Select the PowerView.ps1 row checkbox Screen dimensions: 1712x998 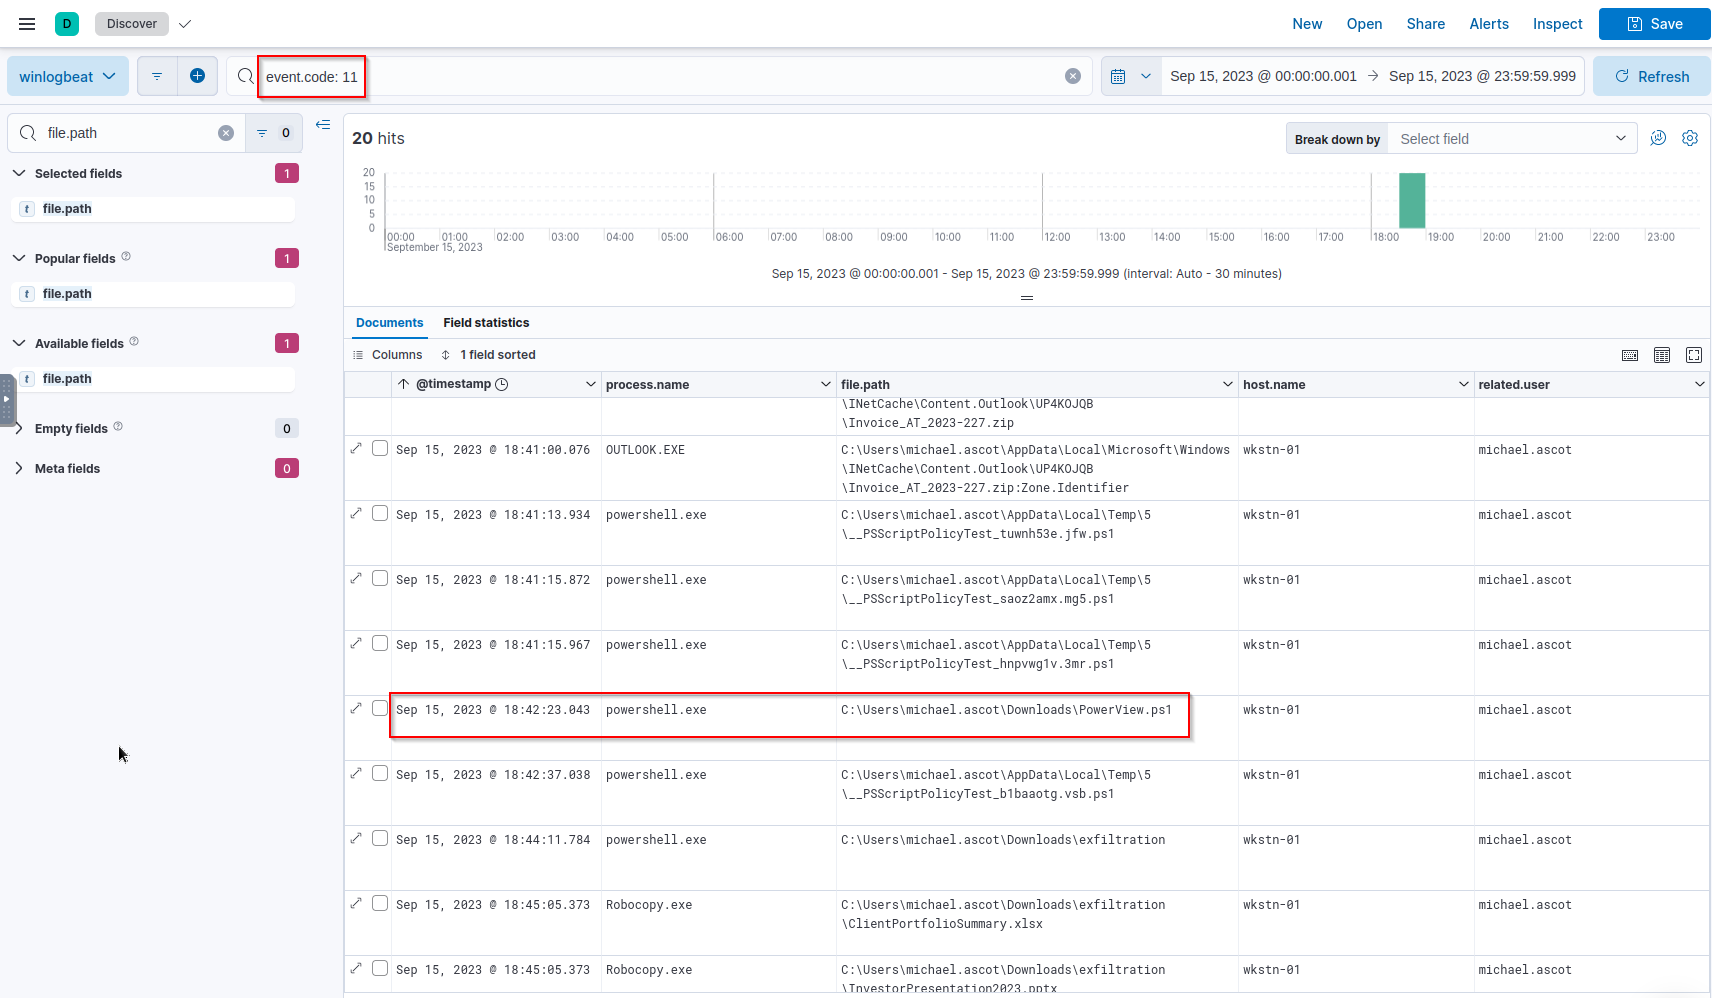point(380,709)
